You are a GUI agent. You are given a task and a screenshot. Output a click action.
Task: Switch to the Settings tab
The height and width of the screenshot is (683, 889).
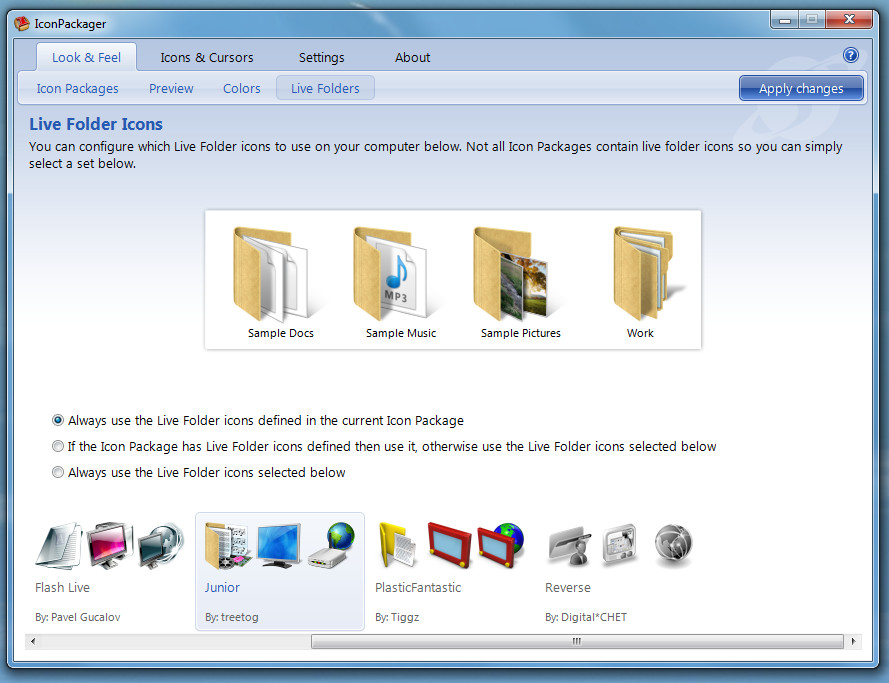[x=321, y=57]
